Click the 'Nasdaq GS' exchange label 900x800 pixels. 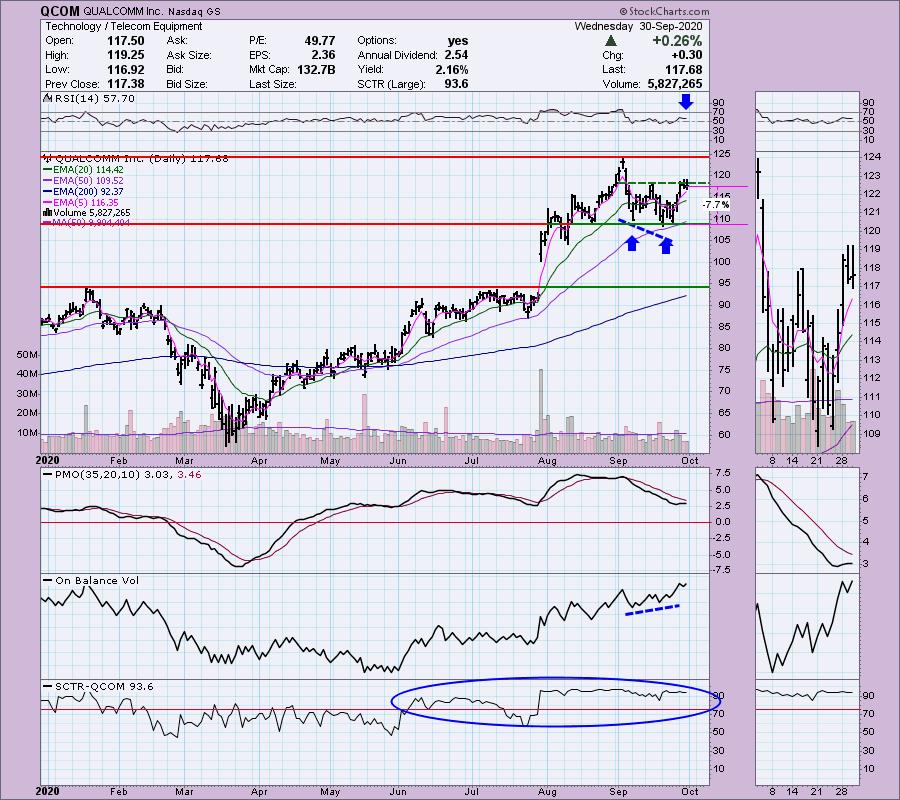pos(194,11)
